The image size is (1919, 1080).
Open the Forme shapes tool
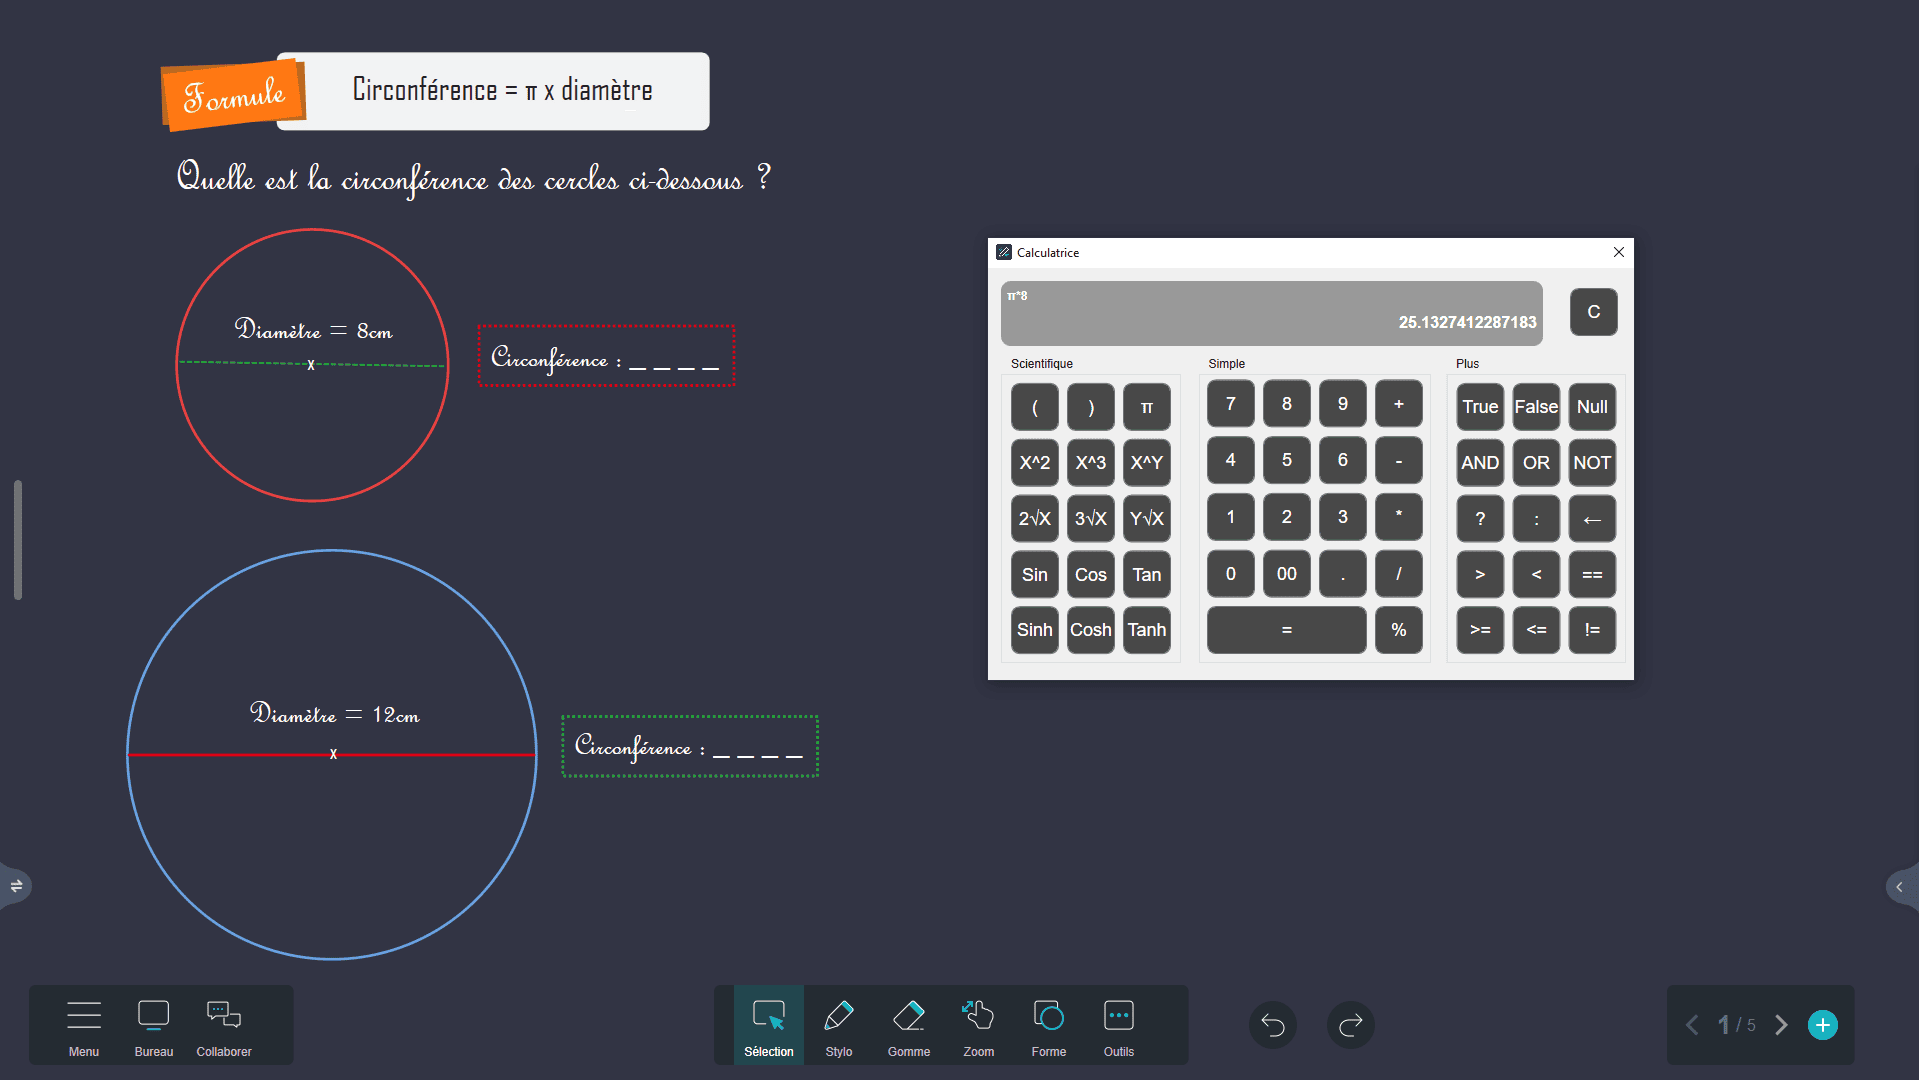1048,1025
